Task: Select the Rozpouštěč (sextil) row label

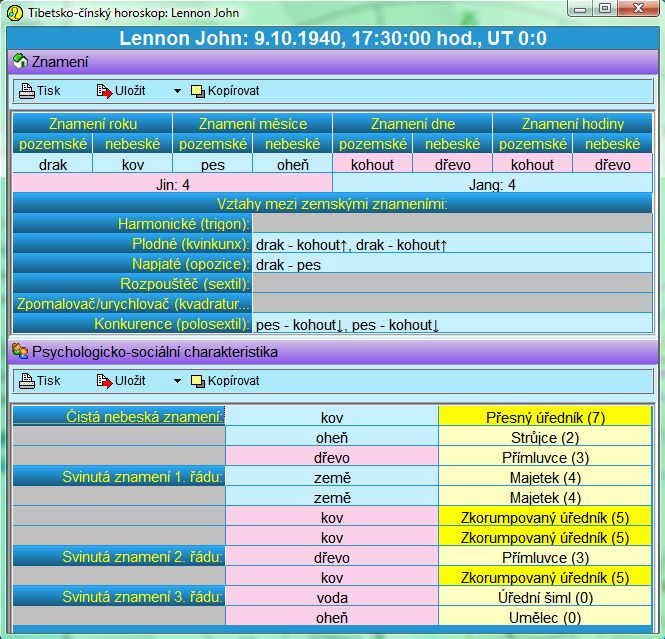Action: tap(132, 284)
